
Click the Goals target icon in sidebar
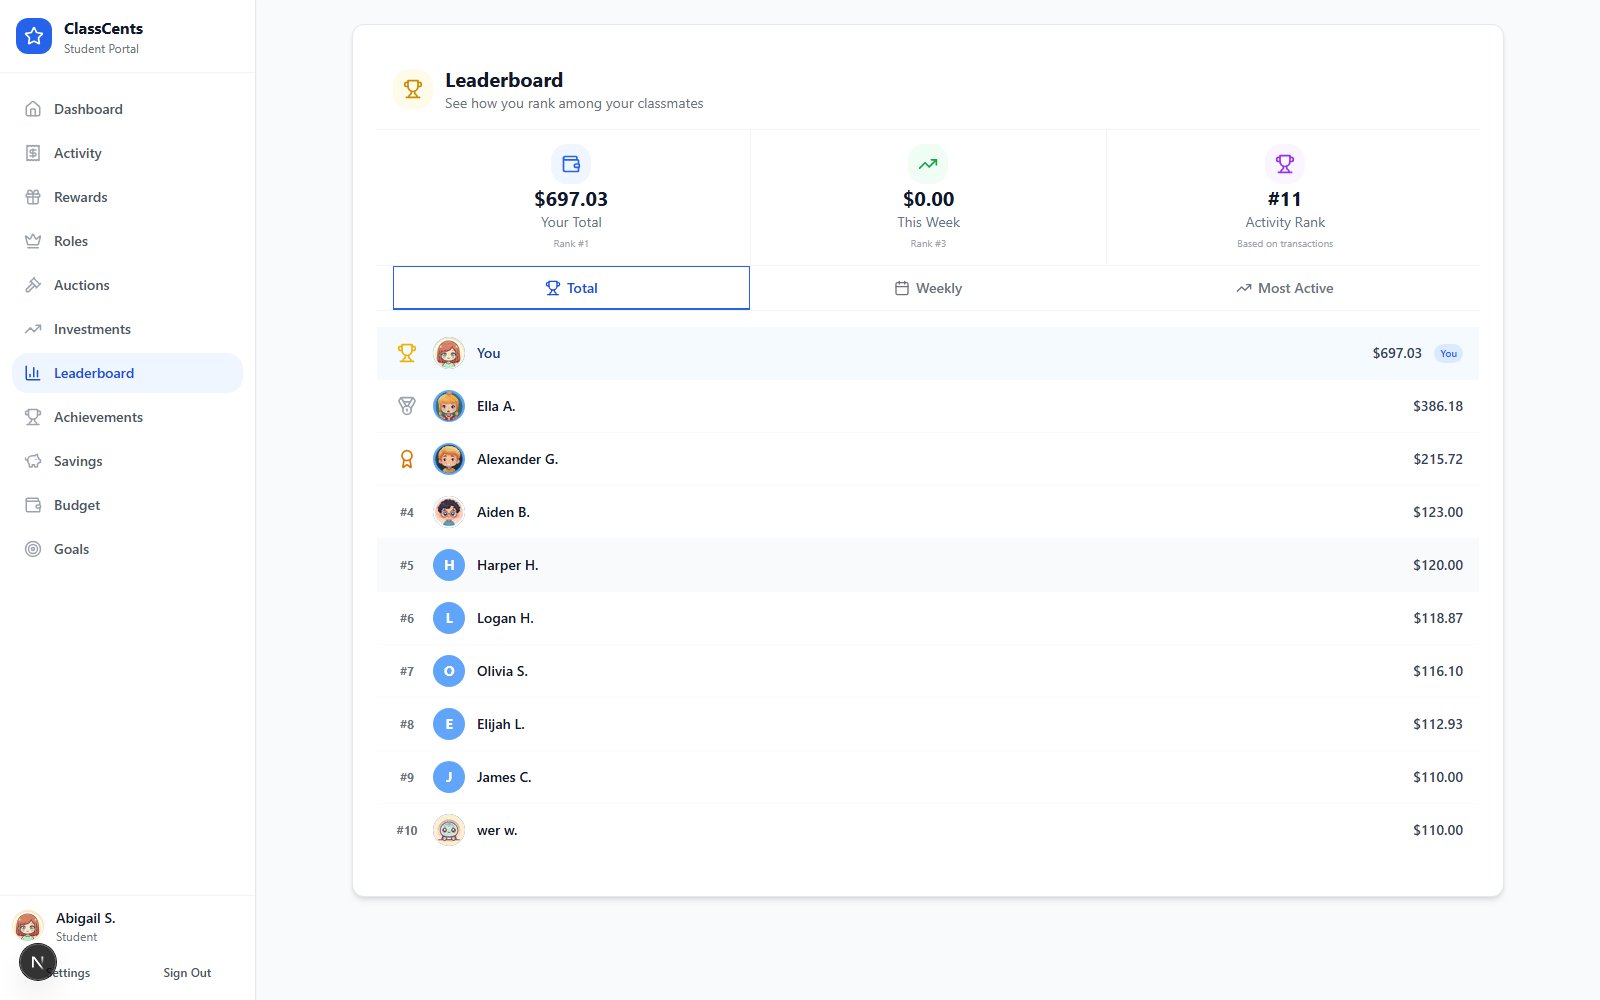(x=33, y=549)
